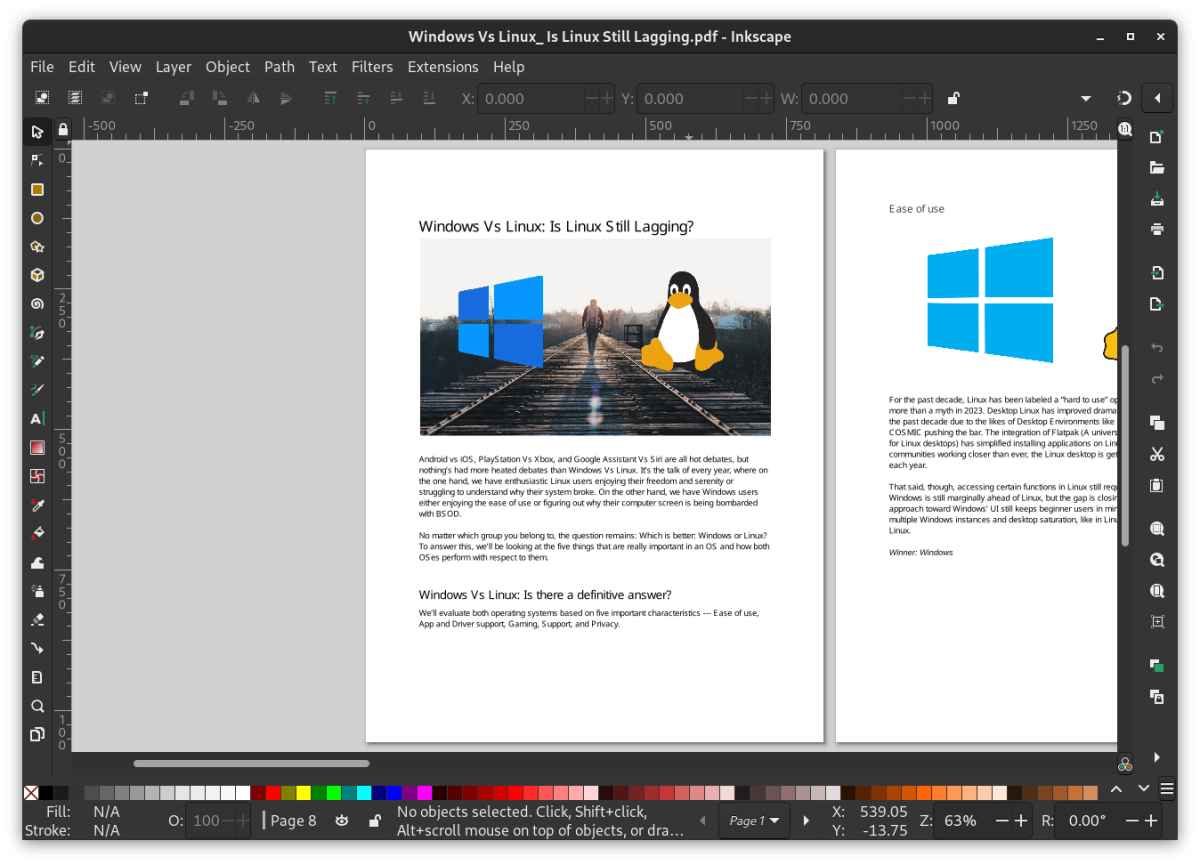Toggle visibility of layer Page 8
The height and width of the screenshot is (865, 1200).
pyautogui.click(x=342, y=820)
